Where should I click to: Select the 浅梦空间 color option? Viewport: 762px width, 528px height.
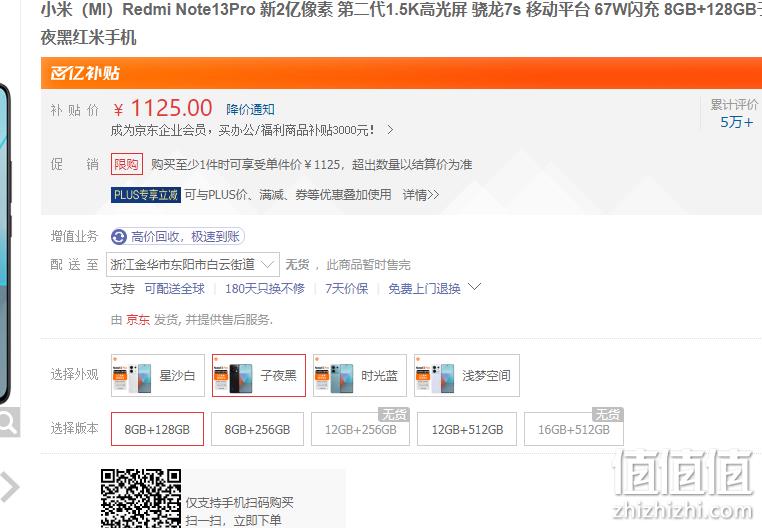tap(467, 375)
